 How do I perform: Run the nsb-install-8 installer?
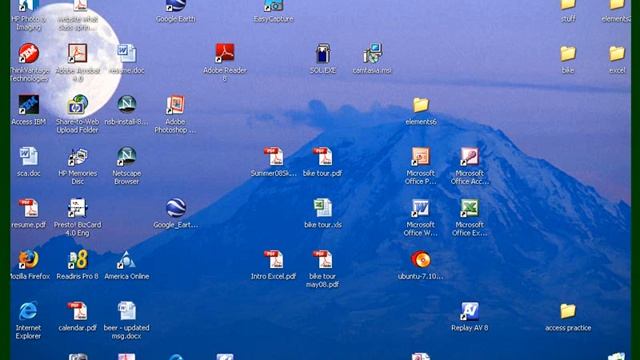coord(127,104)
